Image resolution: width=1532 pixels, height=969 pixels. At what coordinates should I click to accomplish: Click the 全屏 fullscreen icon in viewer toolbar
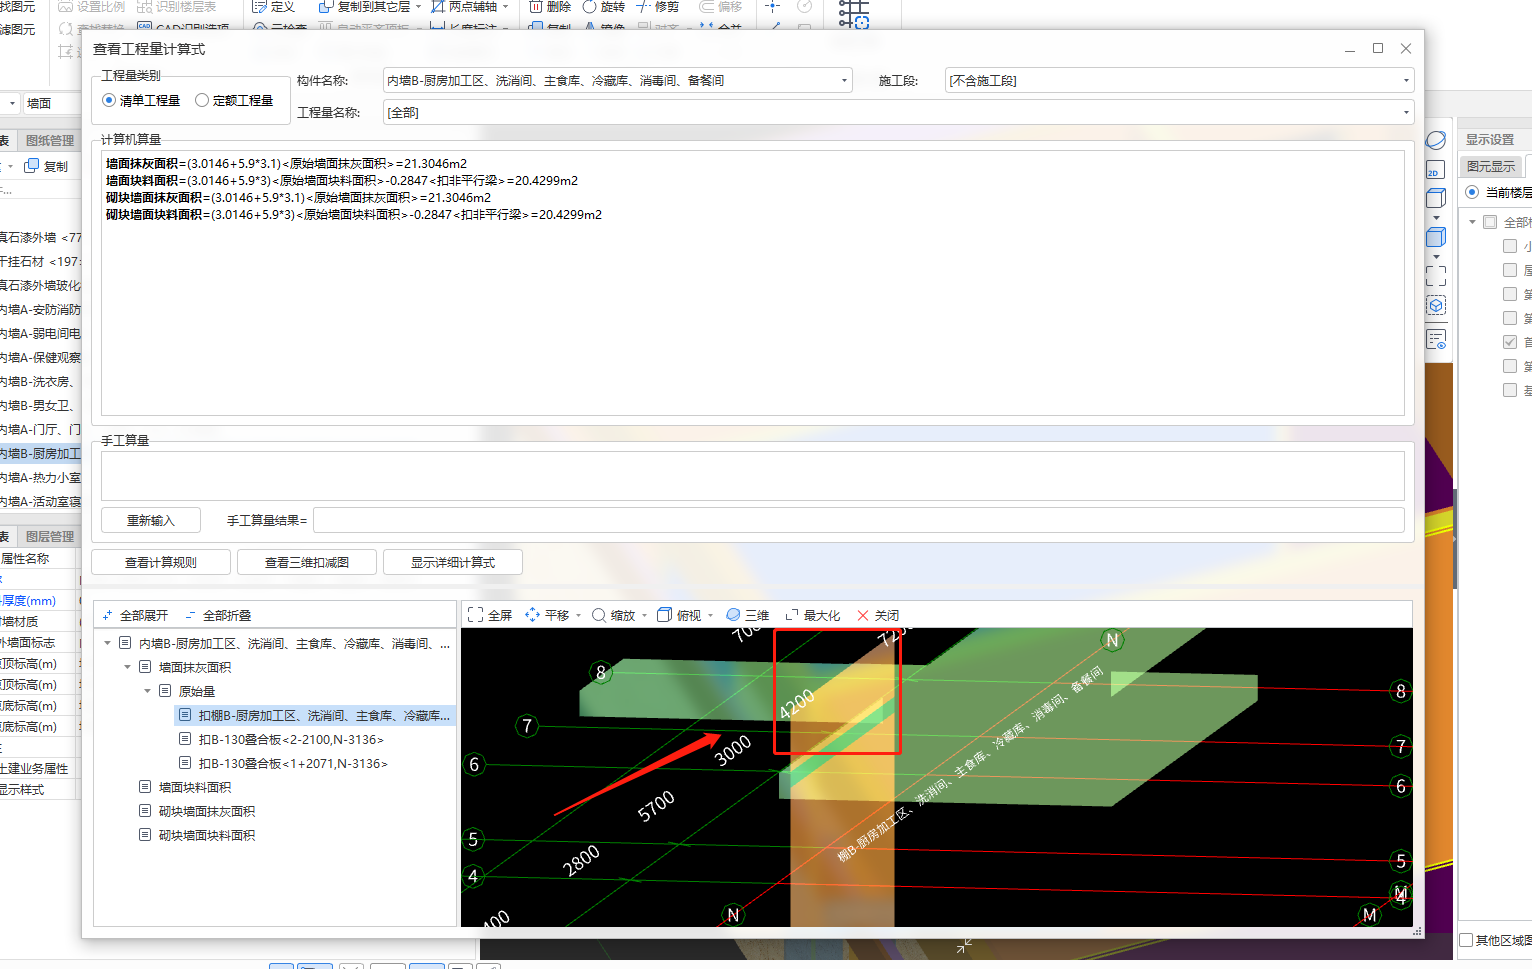coord(476,615)
